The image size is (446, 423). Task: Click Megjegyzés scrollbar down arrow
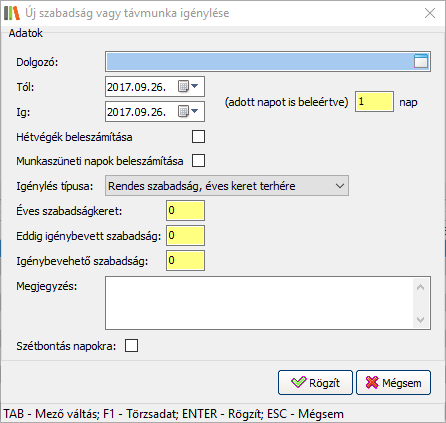(x=421, y=320)
